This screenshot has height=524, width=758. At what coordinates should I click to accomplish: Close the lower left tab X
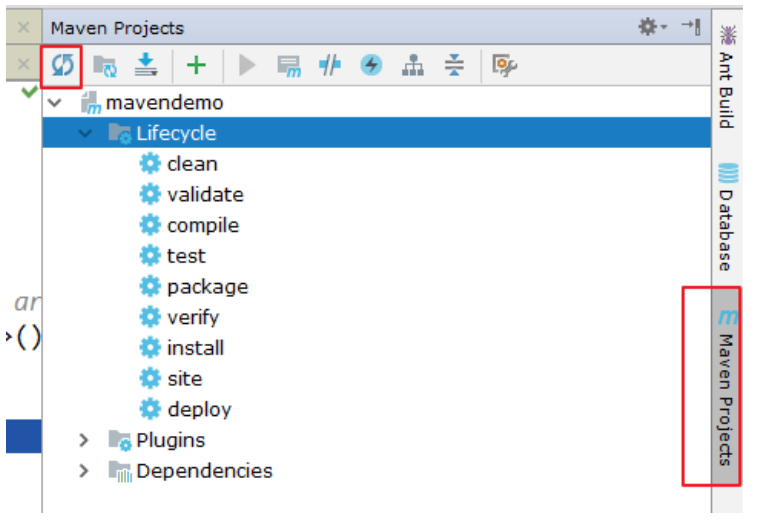coord(23,64)
